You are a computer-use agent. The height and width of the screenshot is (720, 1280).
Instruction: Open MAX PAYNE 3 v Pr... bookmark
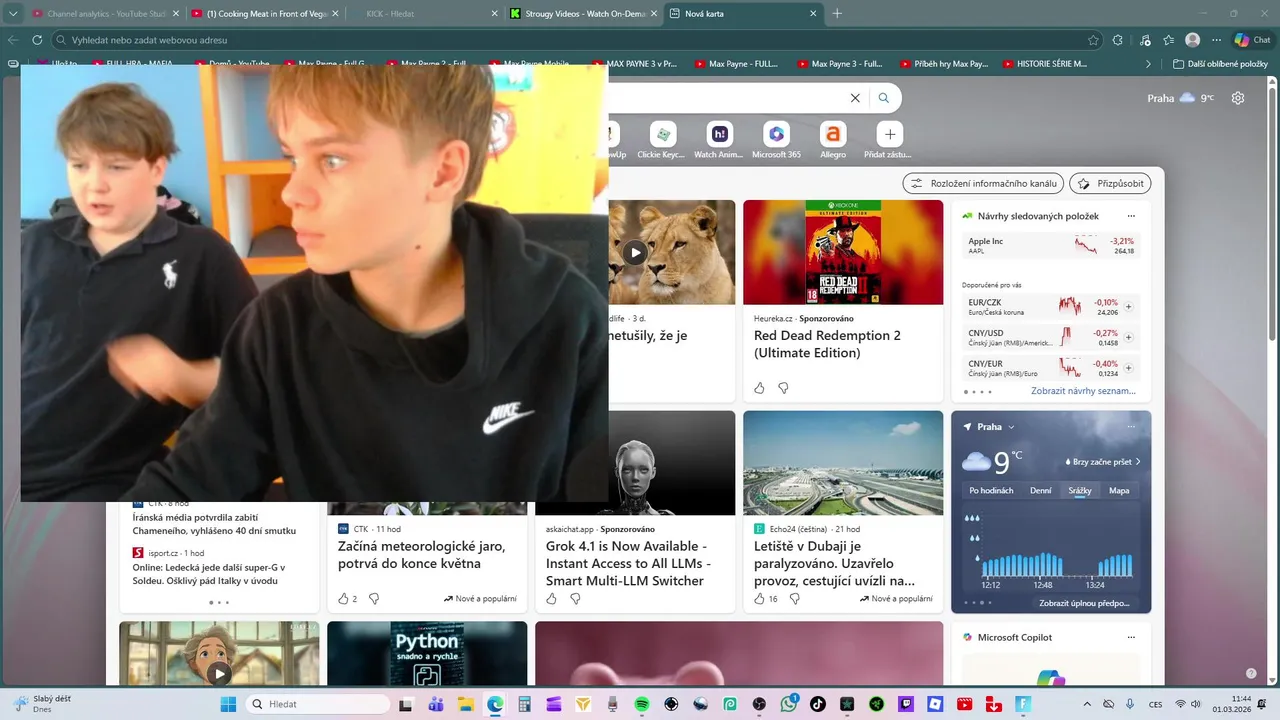pyautogui.click(x=634, y=63)
